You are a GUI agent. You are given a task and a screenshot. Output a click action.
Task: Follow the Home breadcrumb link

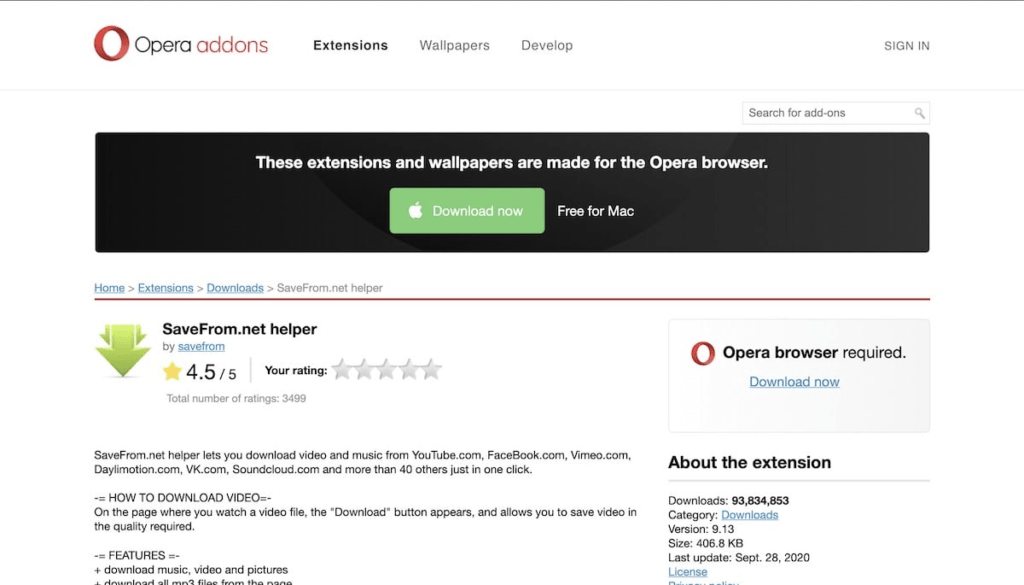click(109, 288)
